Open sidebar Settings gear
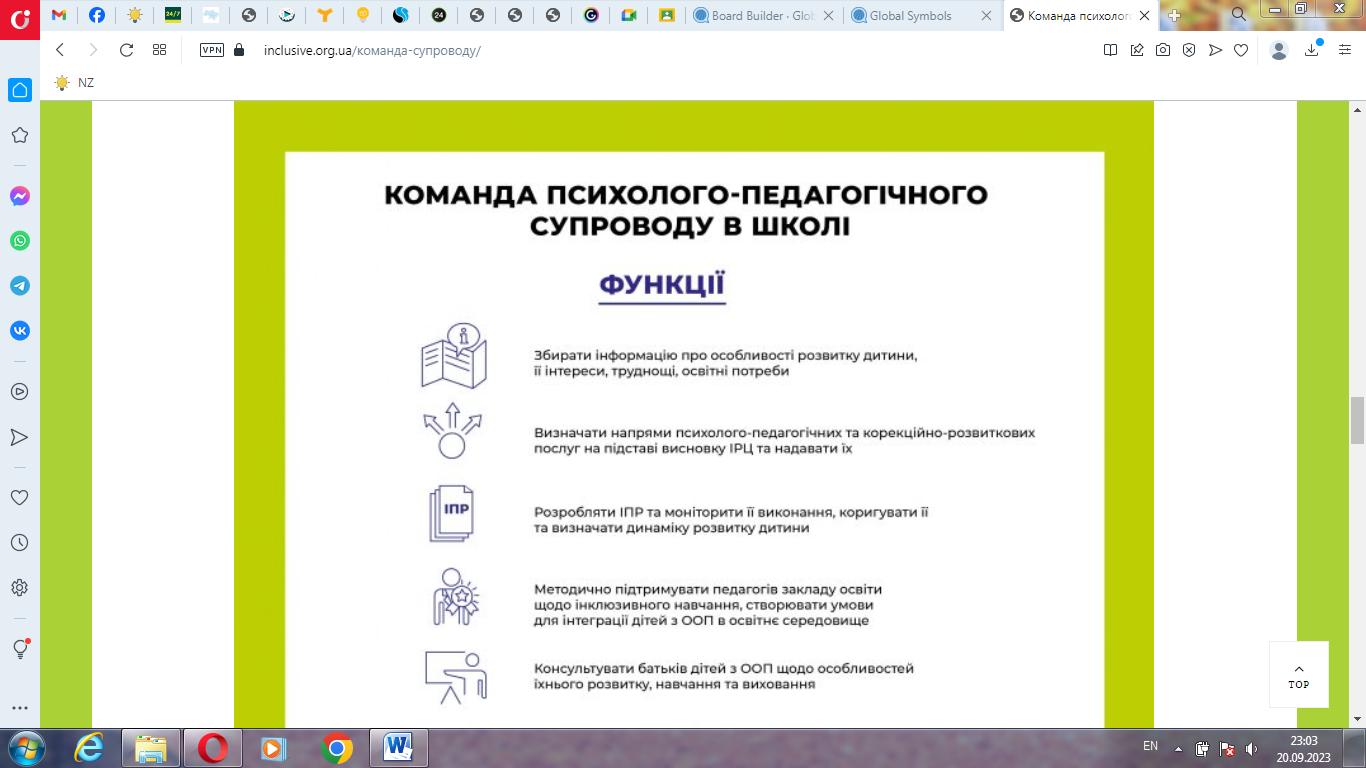Viewport: 1366px width, 768px height. (20, 588)
